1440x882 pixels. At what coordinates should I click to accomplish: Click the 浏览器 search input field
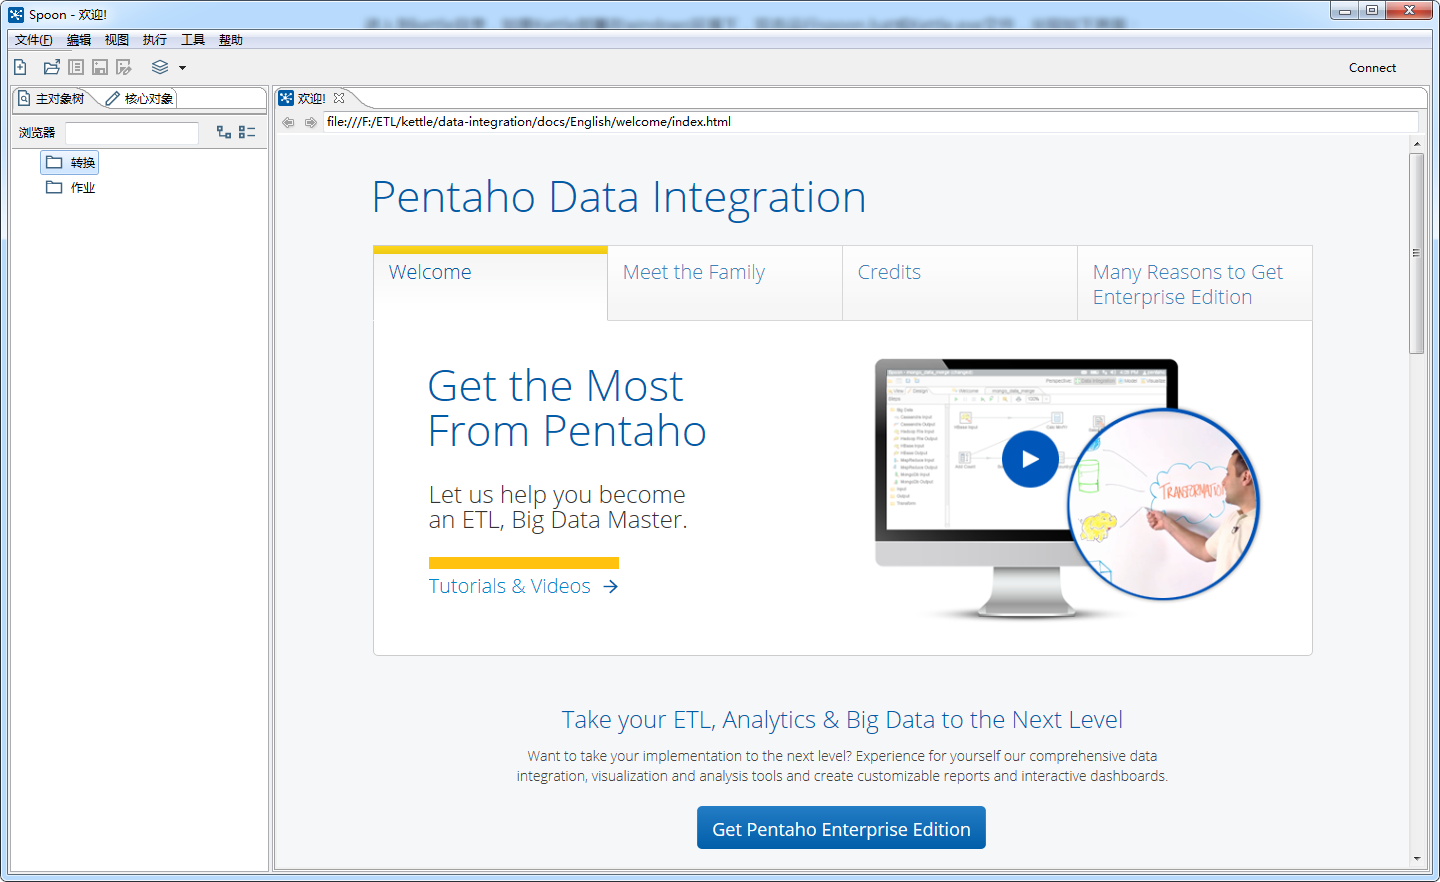[x=131, y=133]
